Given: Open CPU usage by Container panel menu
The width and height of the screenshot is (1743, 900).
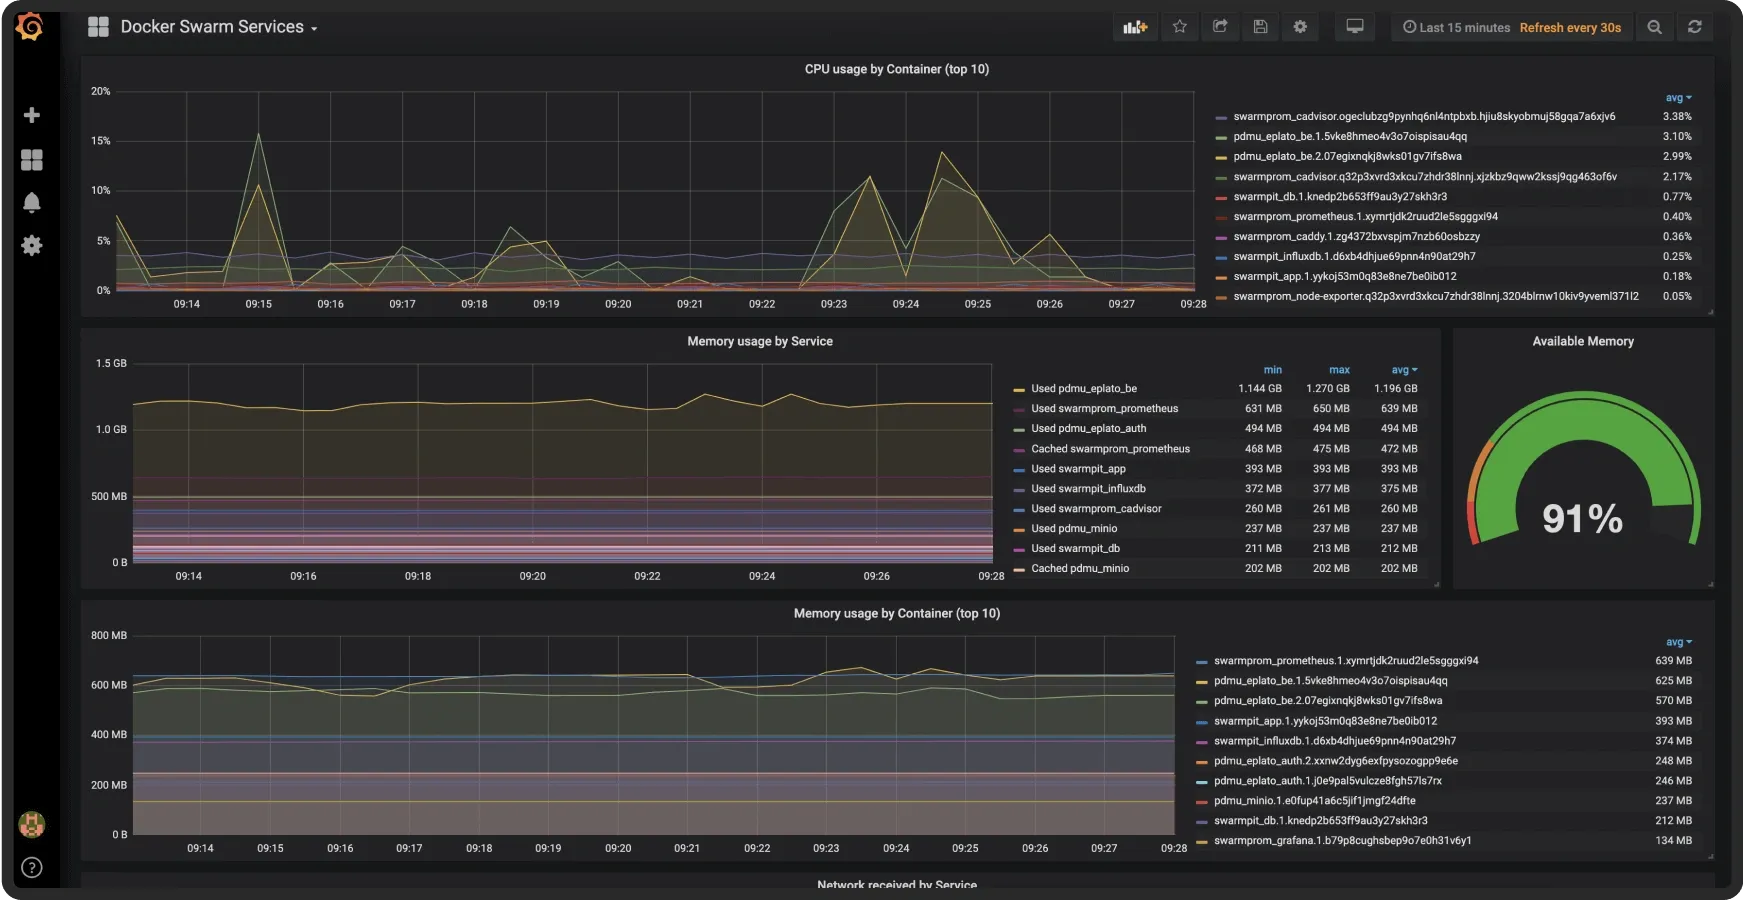Looking at the screenshot, I should point(897,69).
